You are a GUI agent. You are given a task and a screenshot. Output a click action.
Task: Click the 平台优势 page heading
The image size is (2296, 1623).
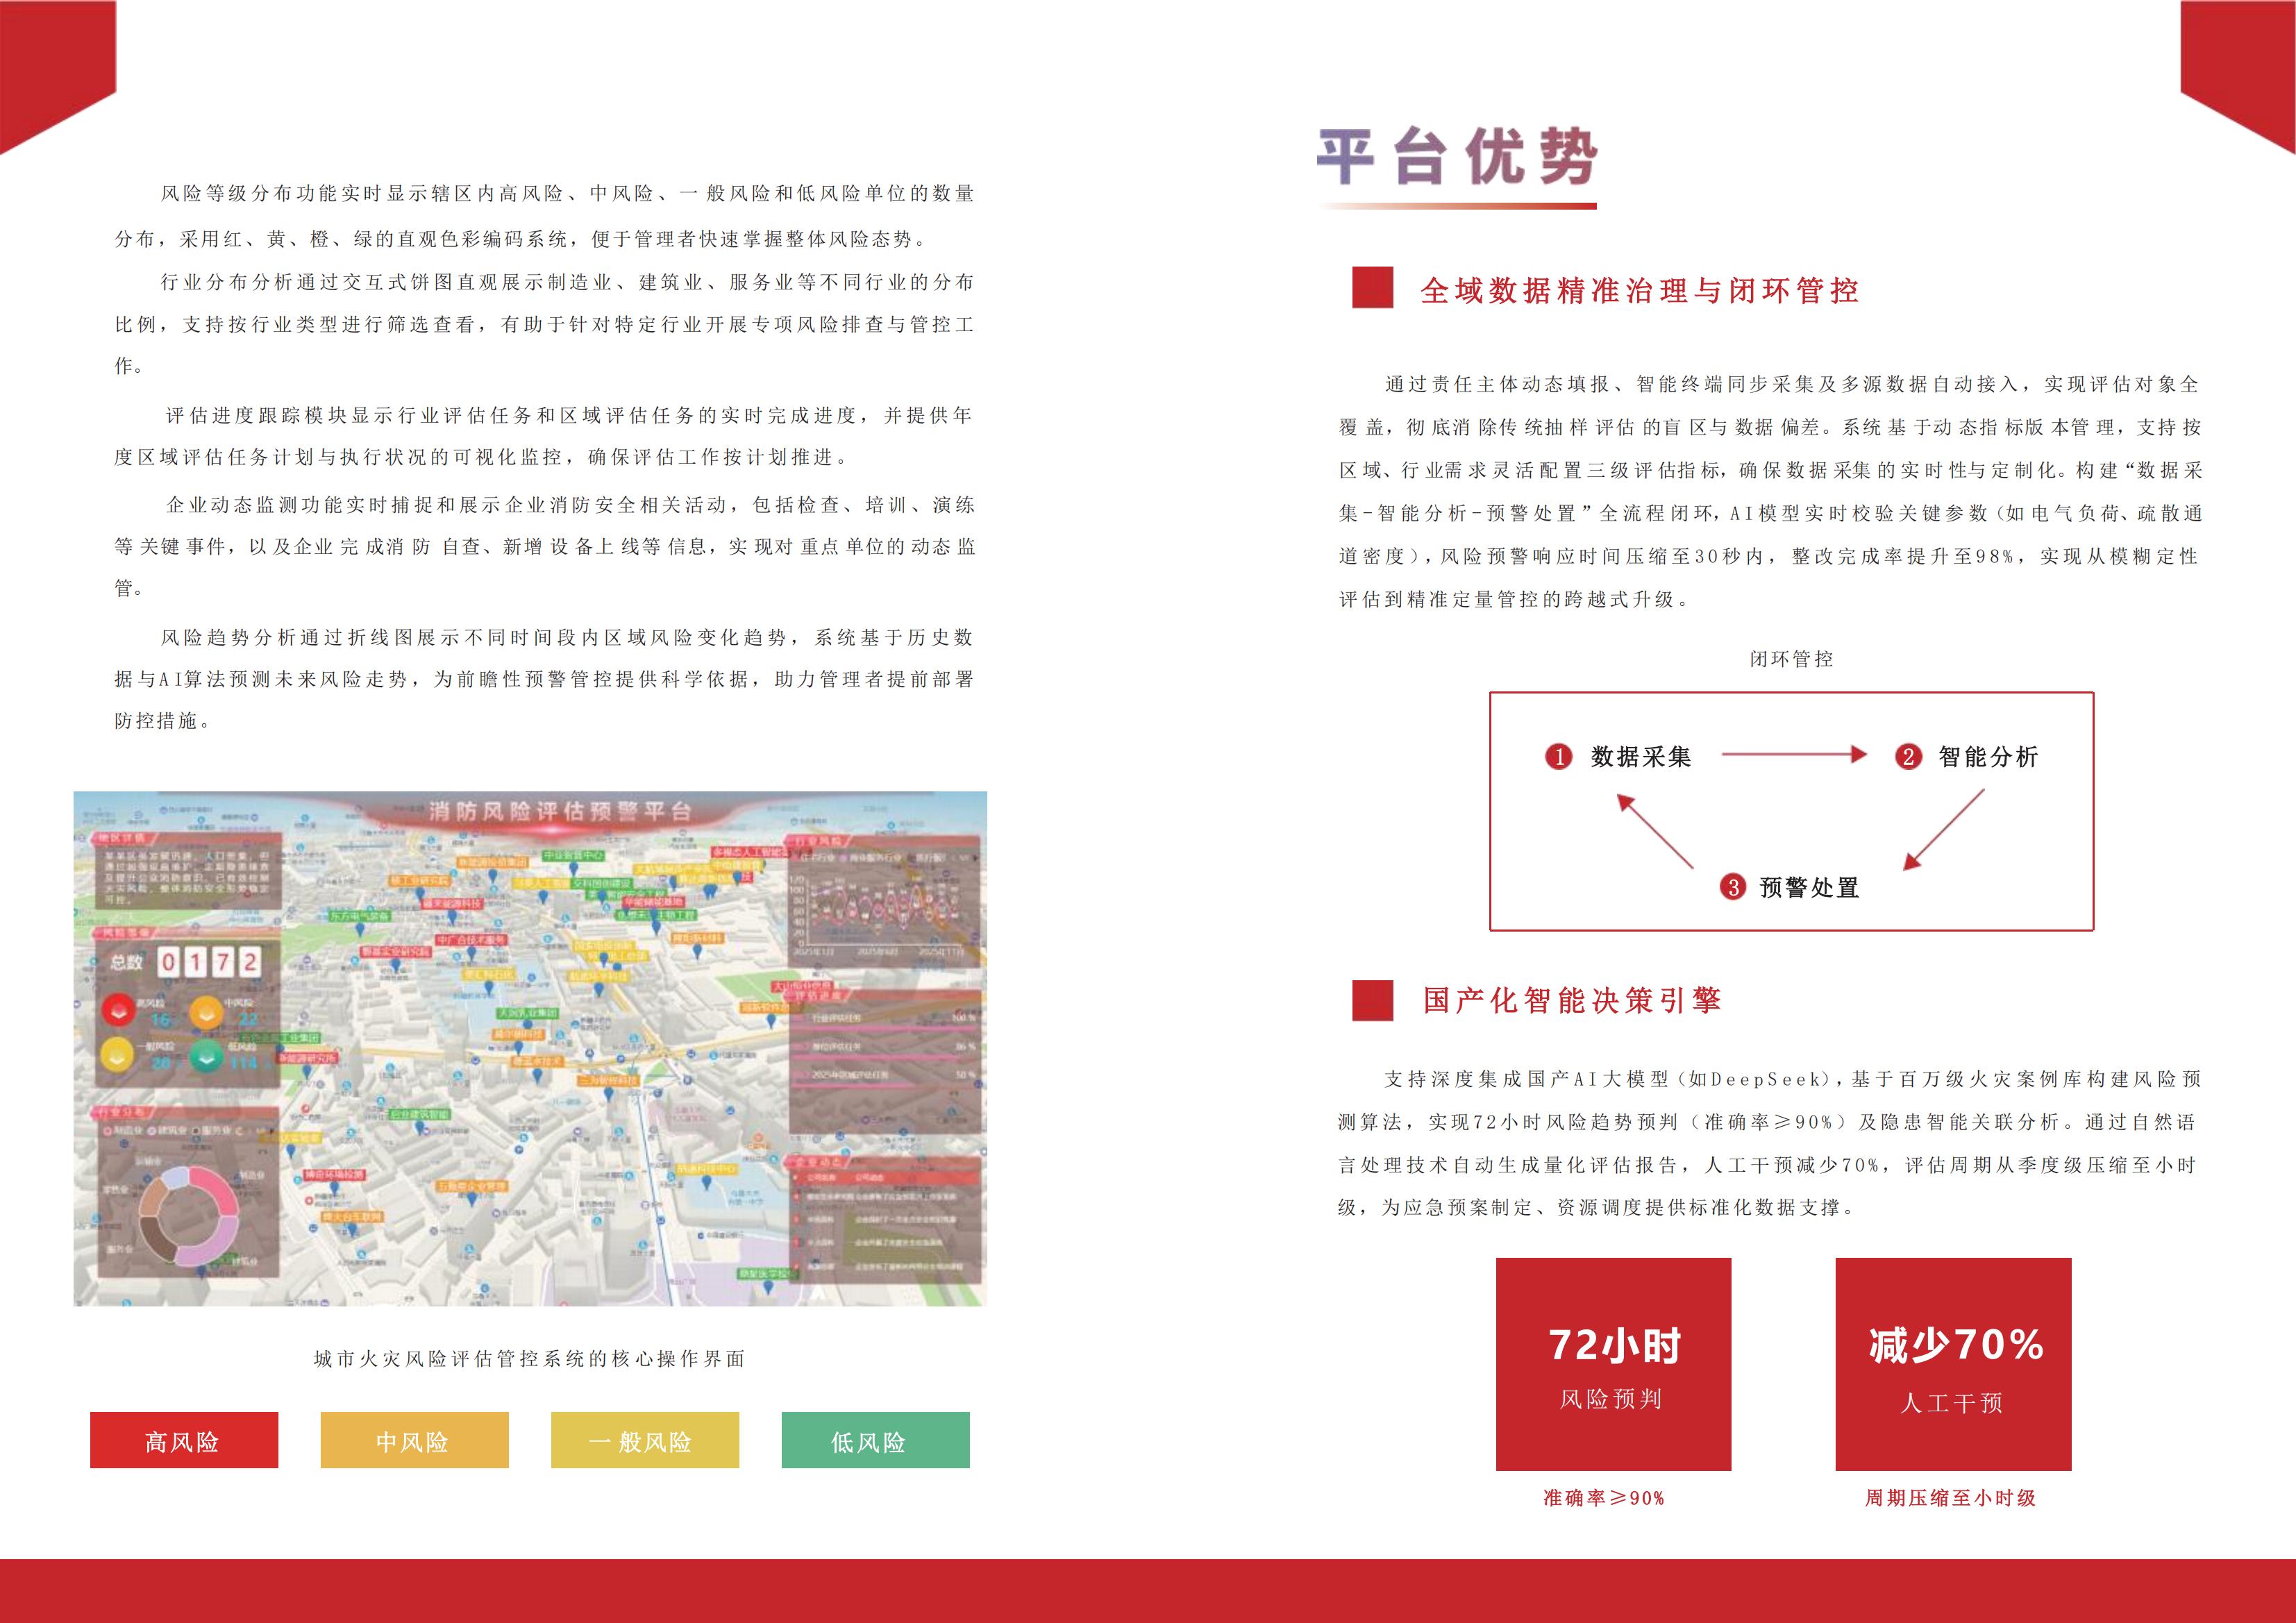coord(1457,157)
